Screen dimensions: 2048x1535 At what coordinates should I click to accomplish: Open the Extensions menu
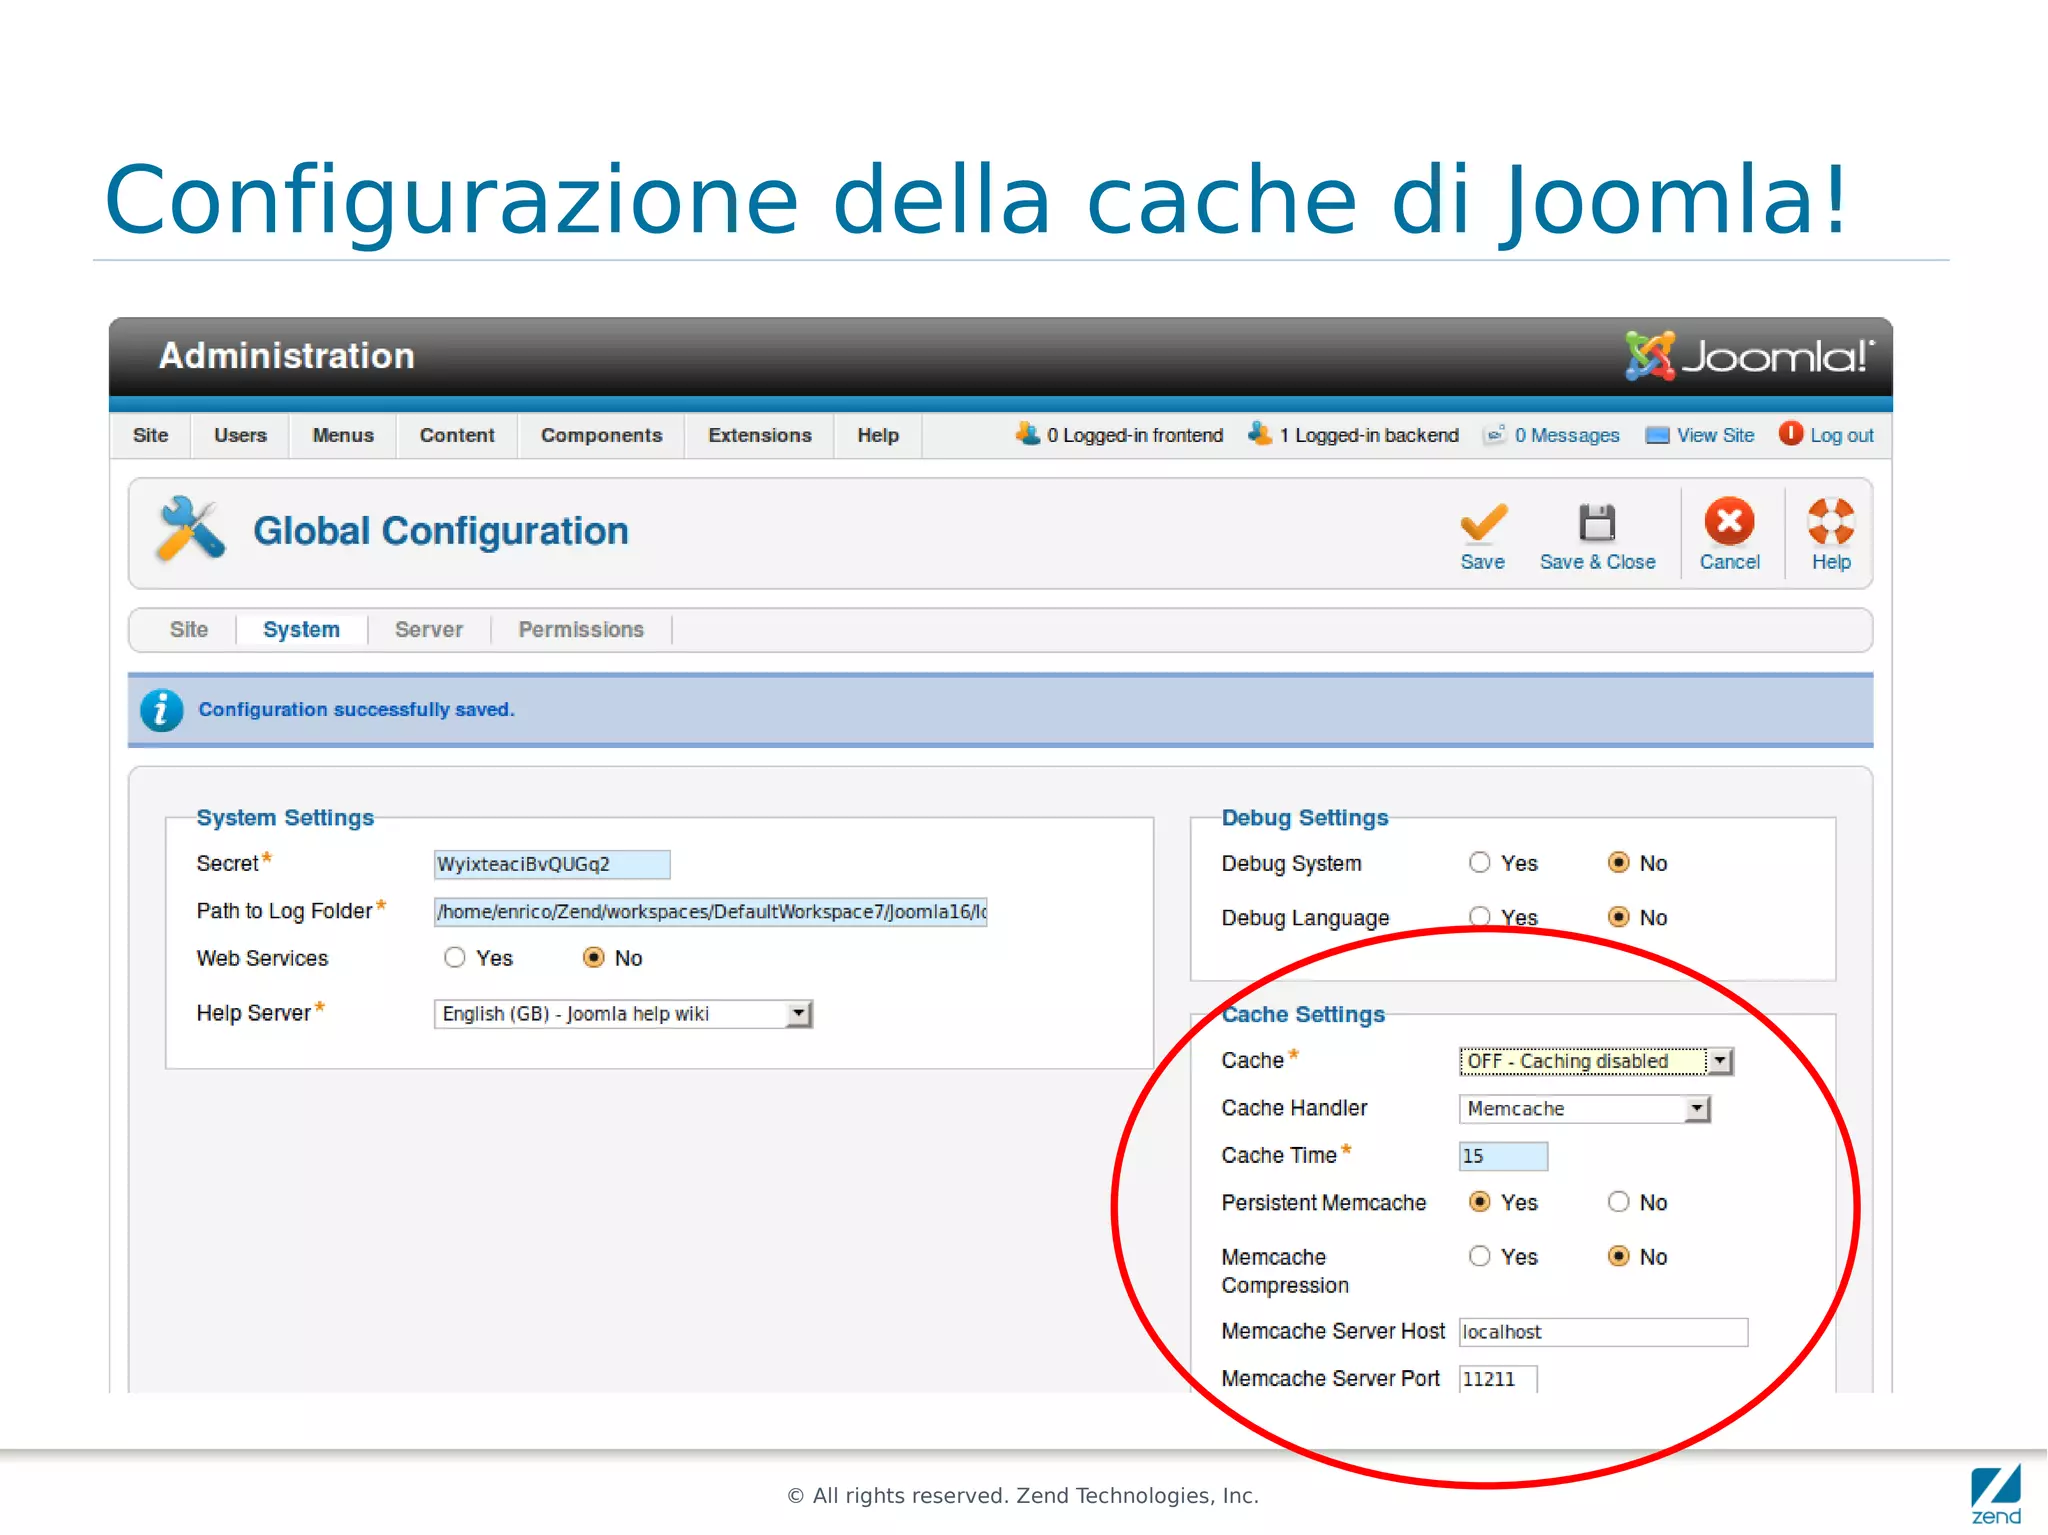(760, 435)
